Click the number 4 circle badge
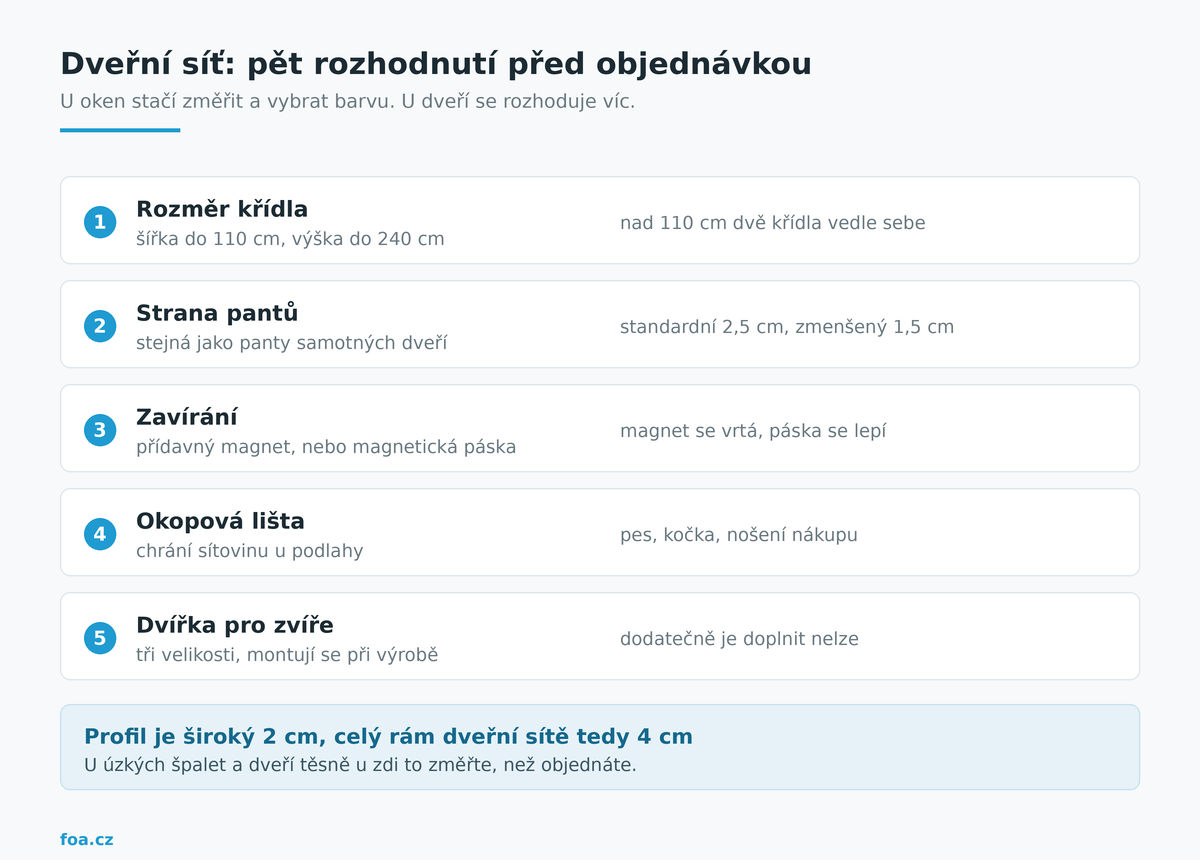 pyautogui.click(x=100, y=534)
